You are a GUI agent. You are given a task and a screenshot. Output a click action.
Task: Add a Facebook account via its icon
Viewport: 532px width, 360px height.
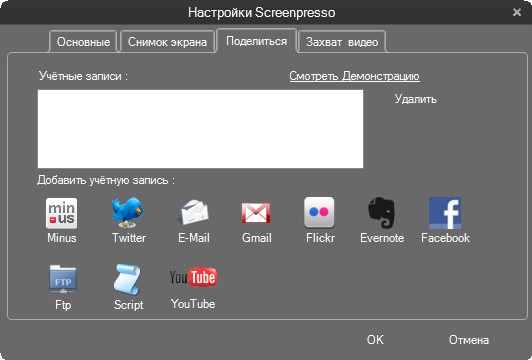(445, 213)
